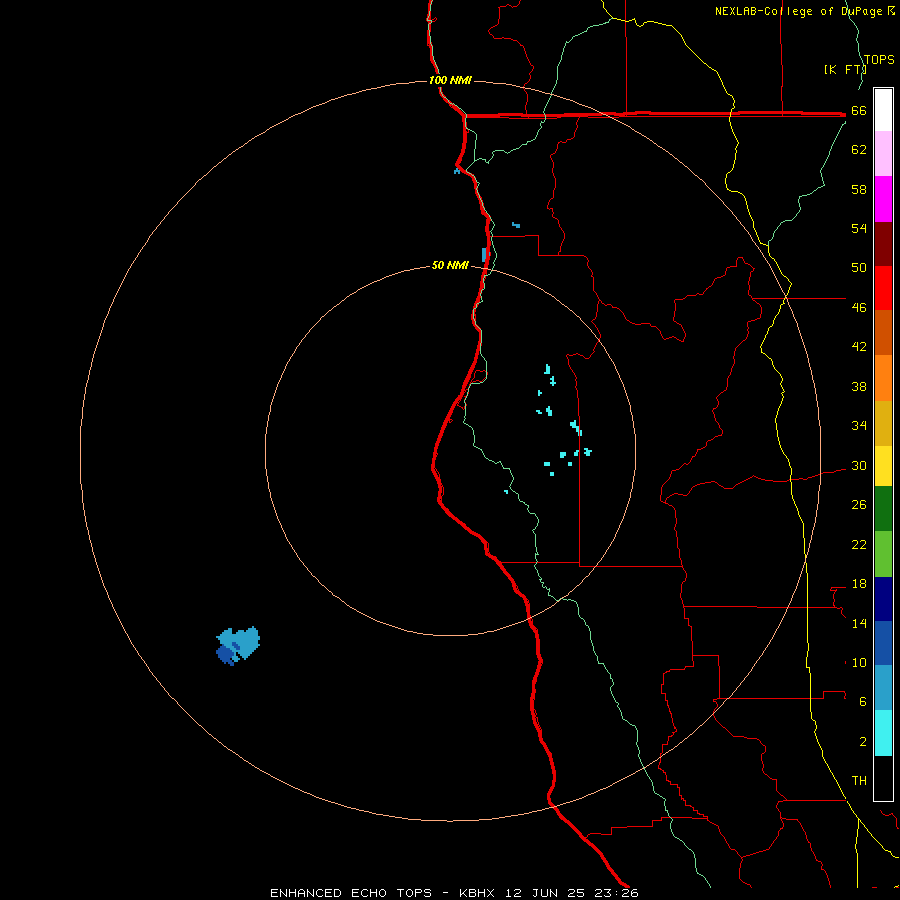The height and width of the screenshot is (900, 900).
Task: Click the 46 legend value
Action: click(x=859, y=308)
